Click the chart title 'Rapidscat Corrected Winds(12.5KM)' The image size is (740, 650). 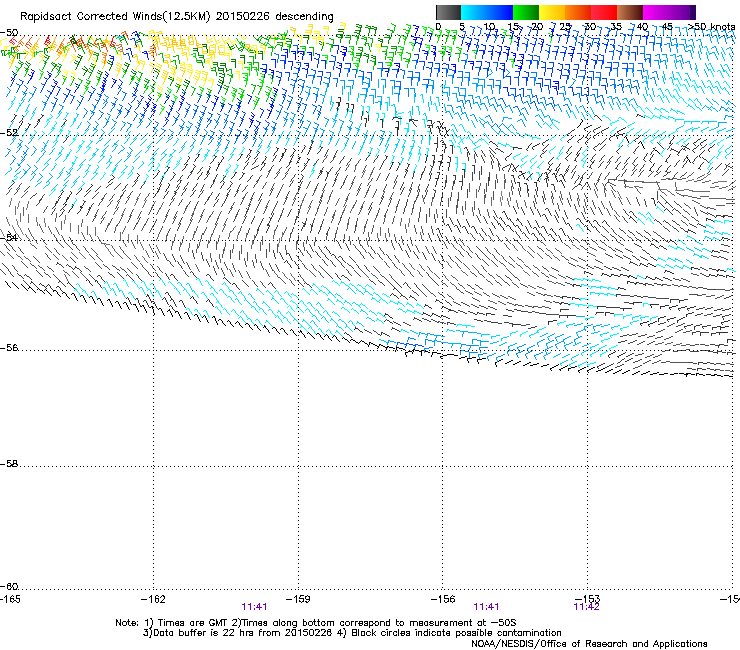tap(115, 16)
